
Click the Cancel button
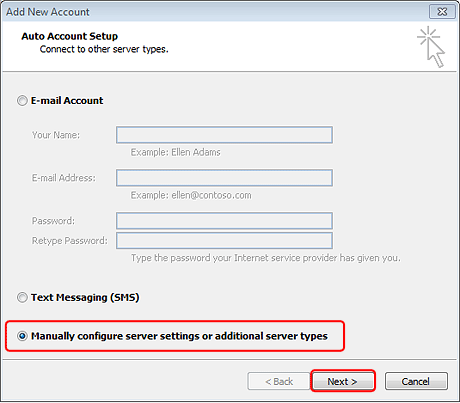[x=416, y=381]
